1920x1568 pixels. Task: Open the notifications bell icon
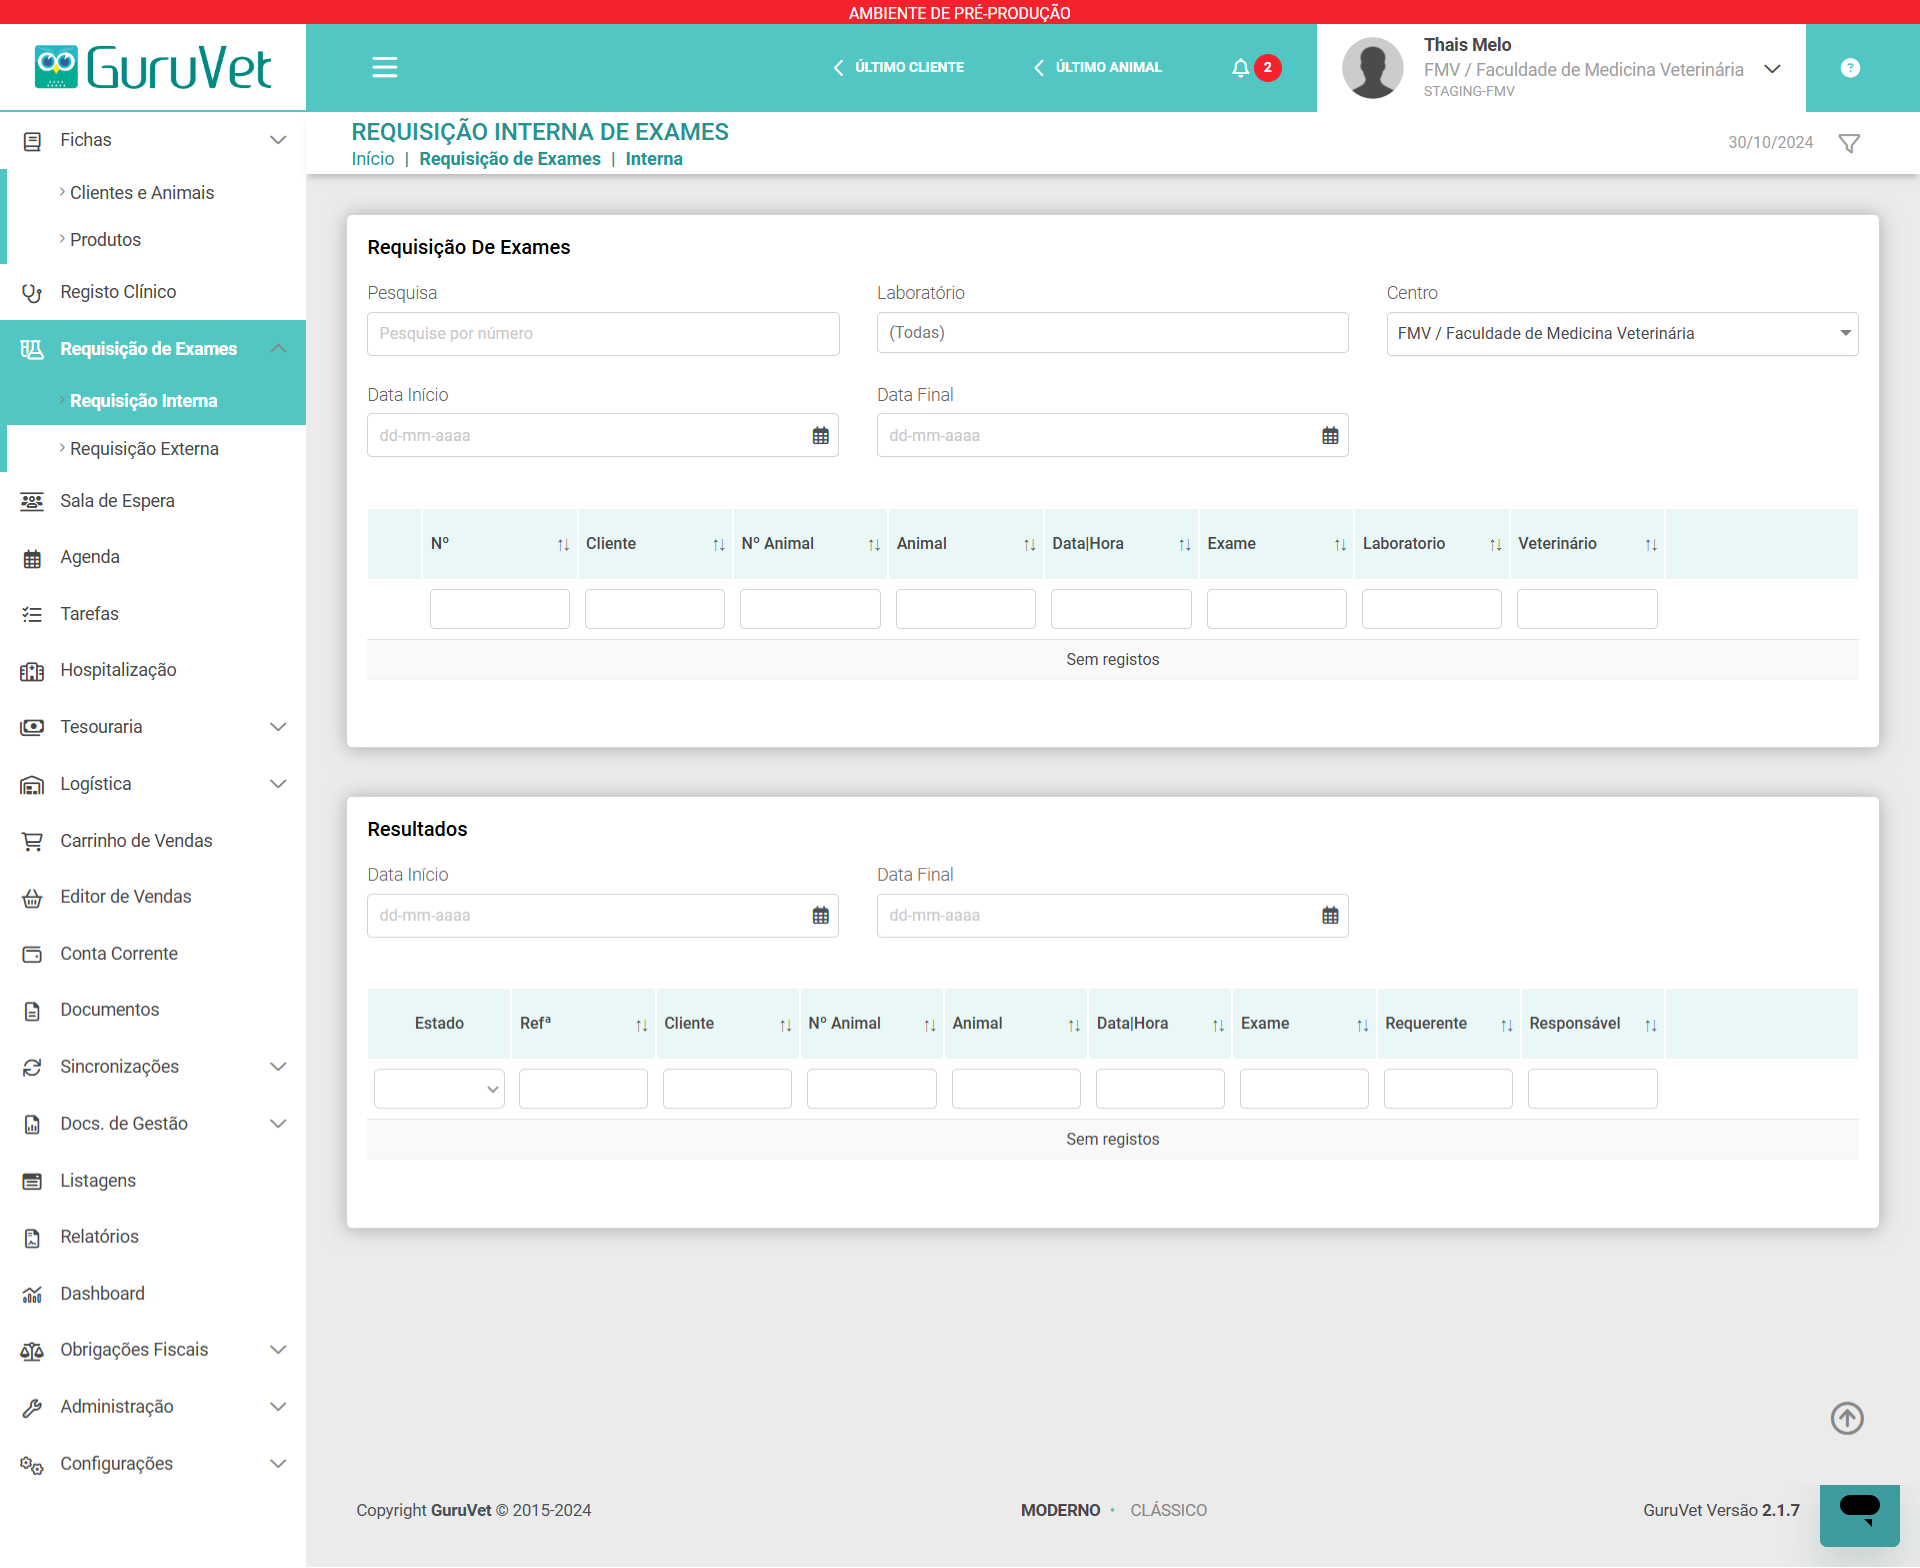[1240, 67]
